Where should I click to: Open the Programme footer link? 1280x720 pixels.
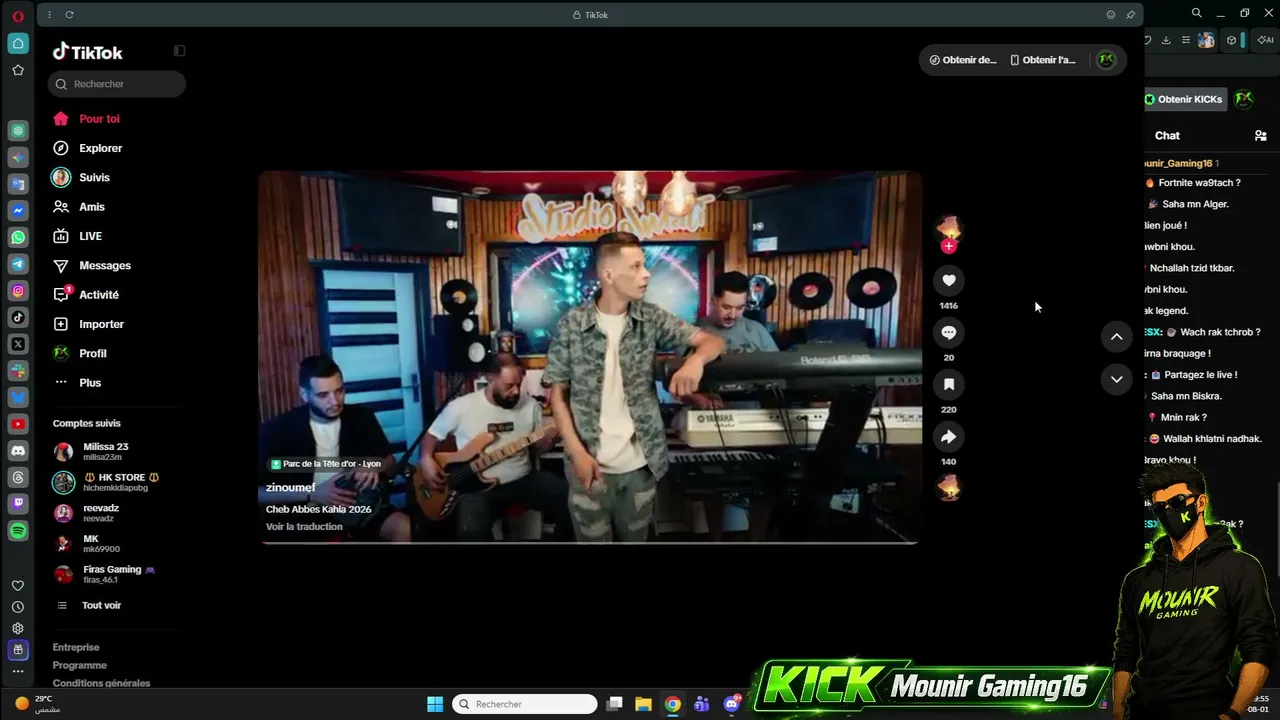79,665
